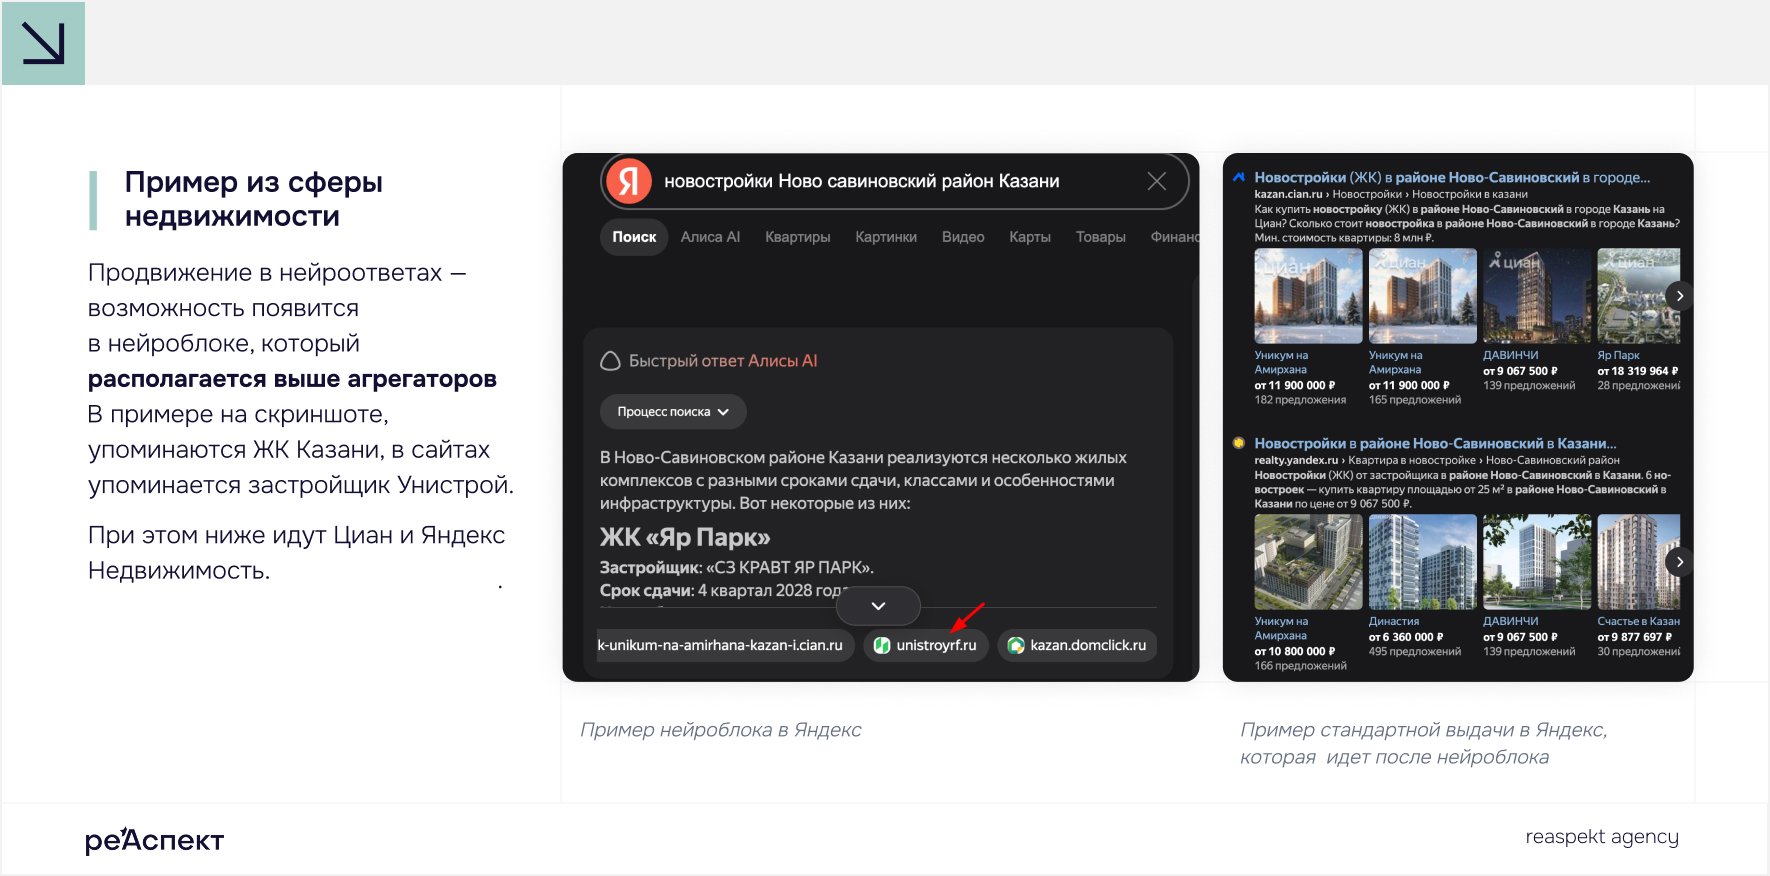Viewport: 1770px width, 876px height.
Task: Open the Квартиры tab
Action: pos(798,237)
